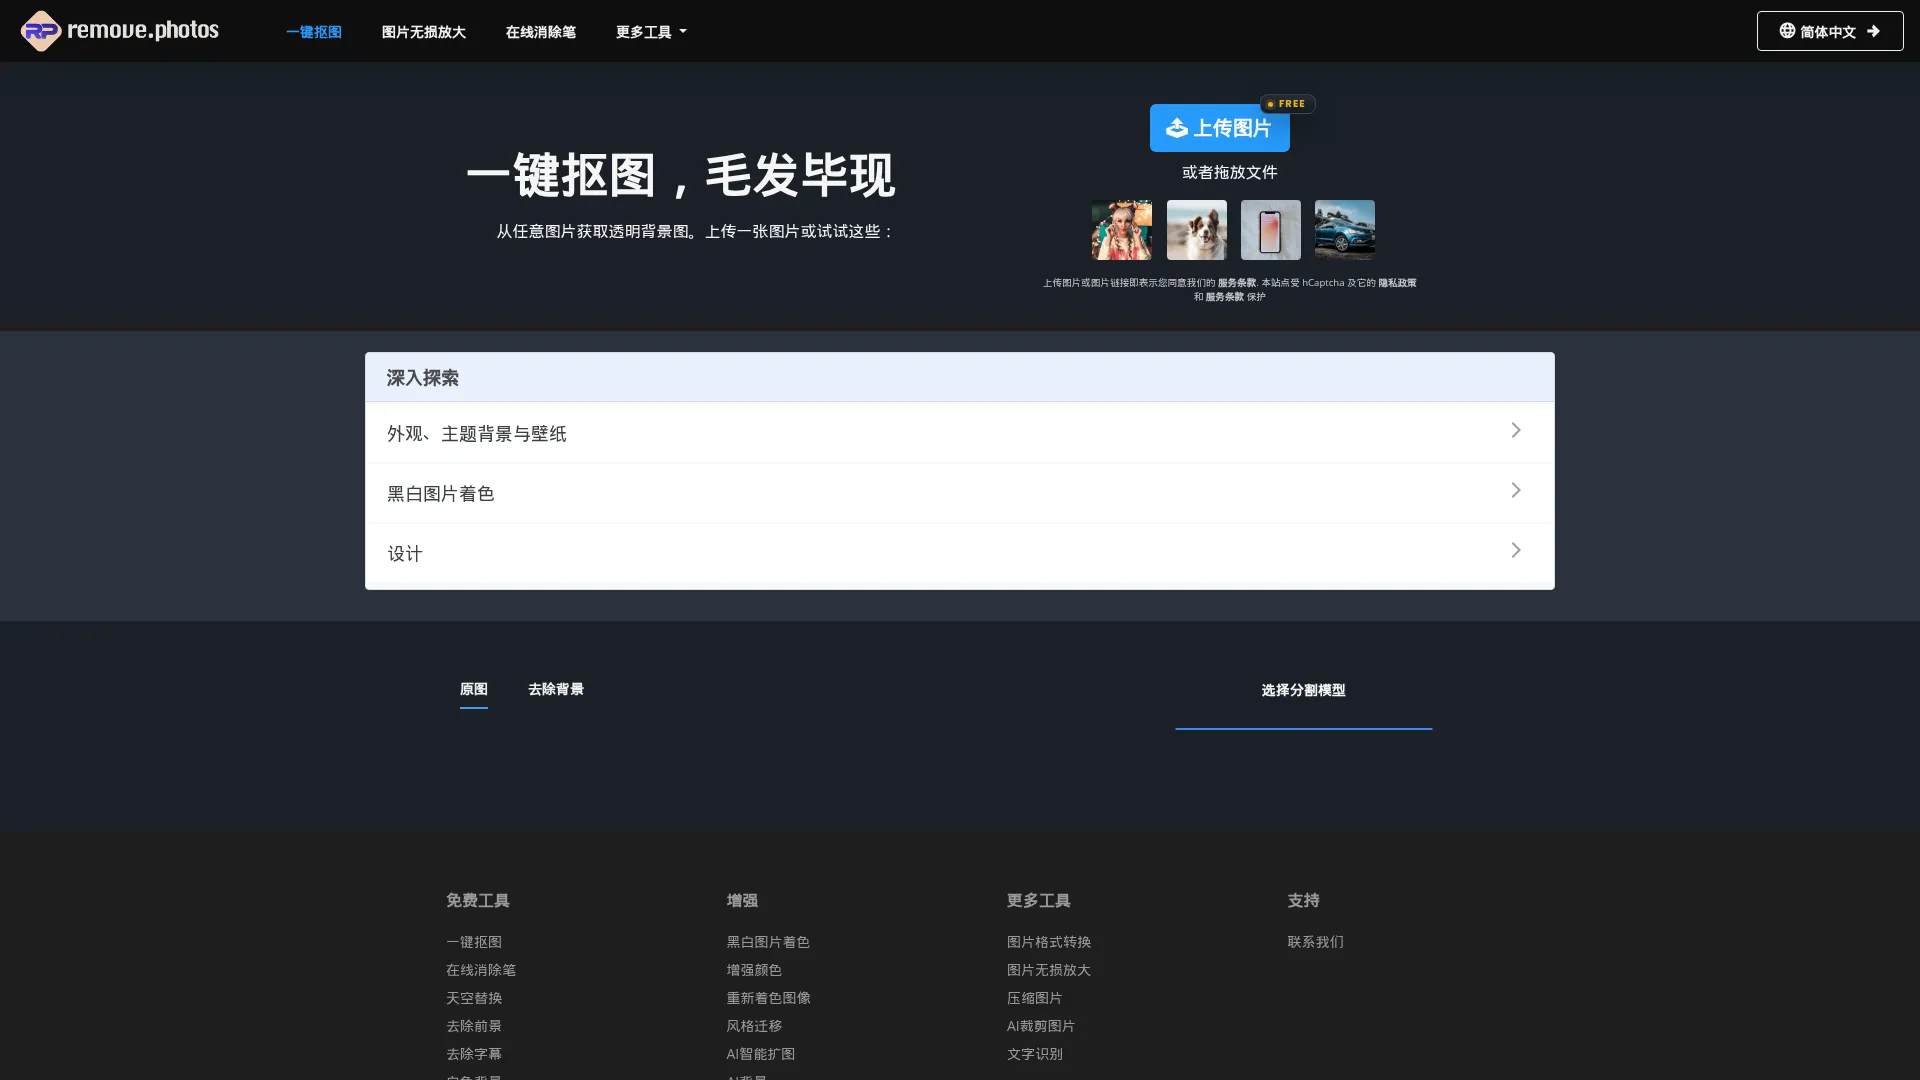The width and height of the screenshot is (1920, 1080).
Task: Open 图片无损放大 in the top navigation
Action: tap(424, 32)
